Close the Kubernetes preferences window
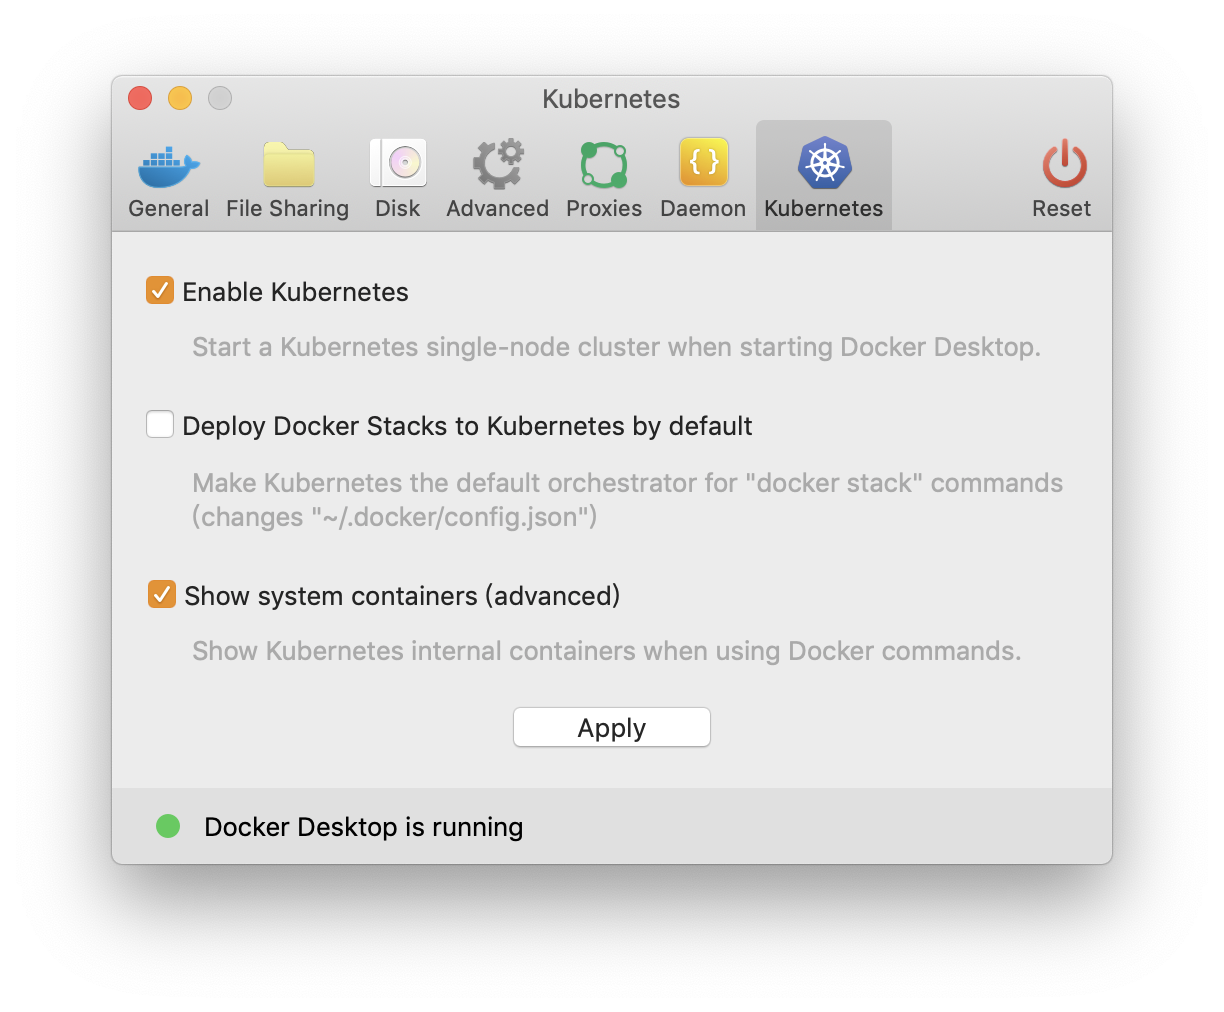 click(x=140, y=98)
